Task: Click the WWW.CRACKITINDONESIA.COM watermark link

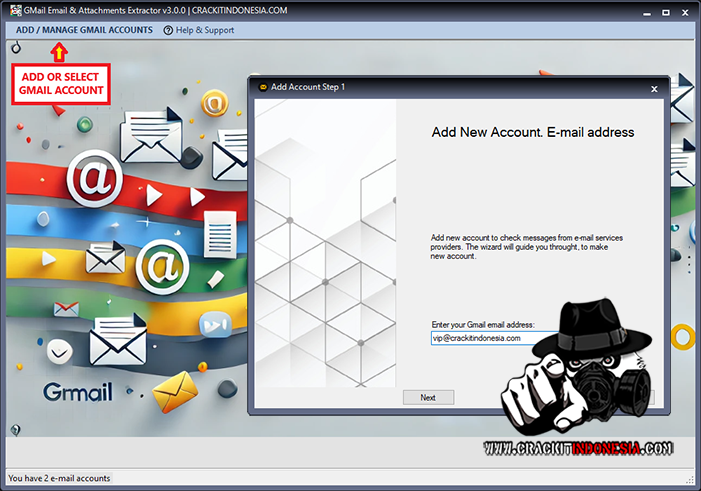Action: pos(577,450)
